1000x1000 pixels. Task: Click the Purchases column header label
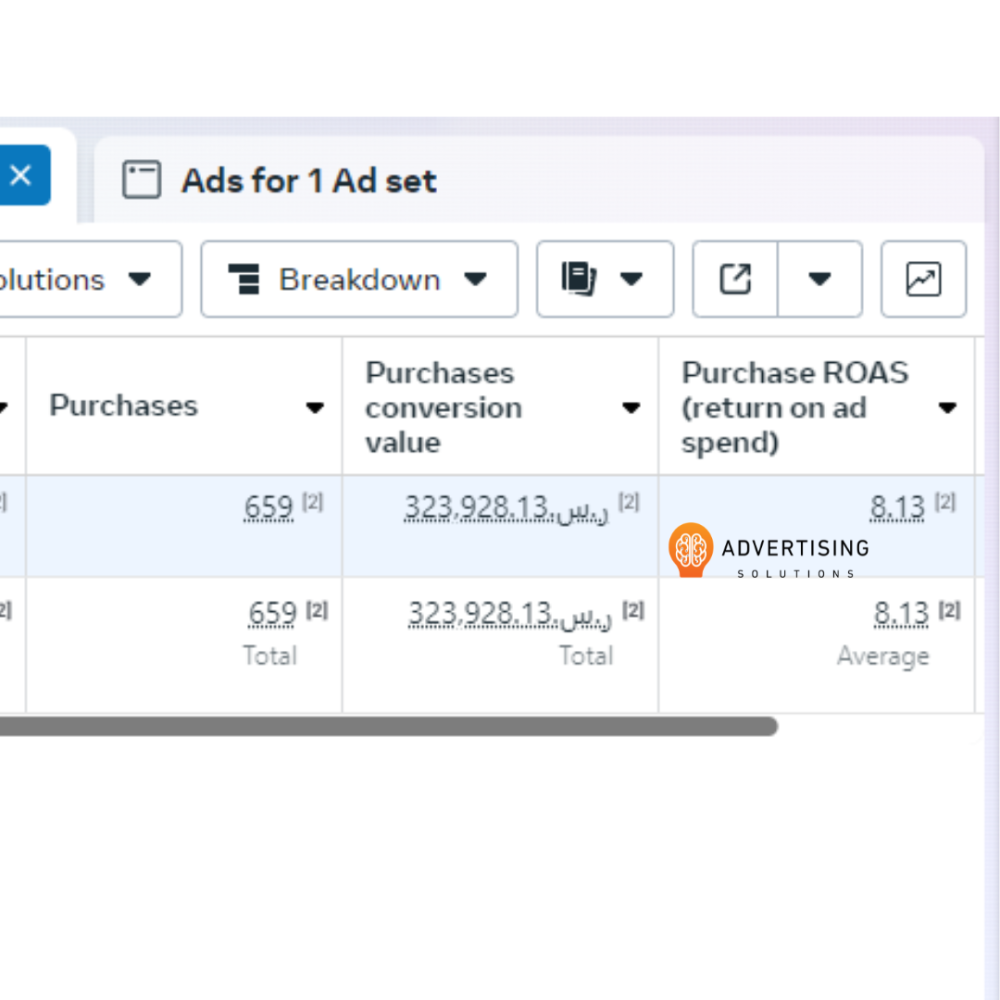[124, 406]
